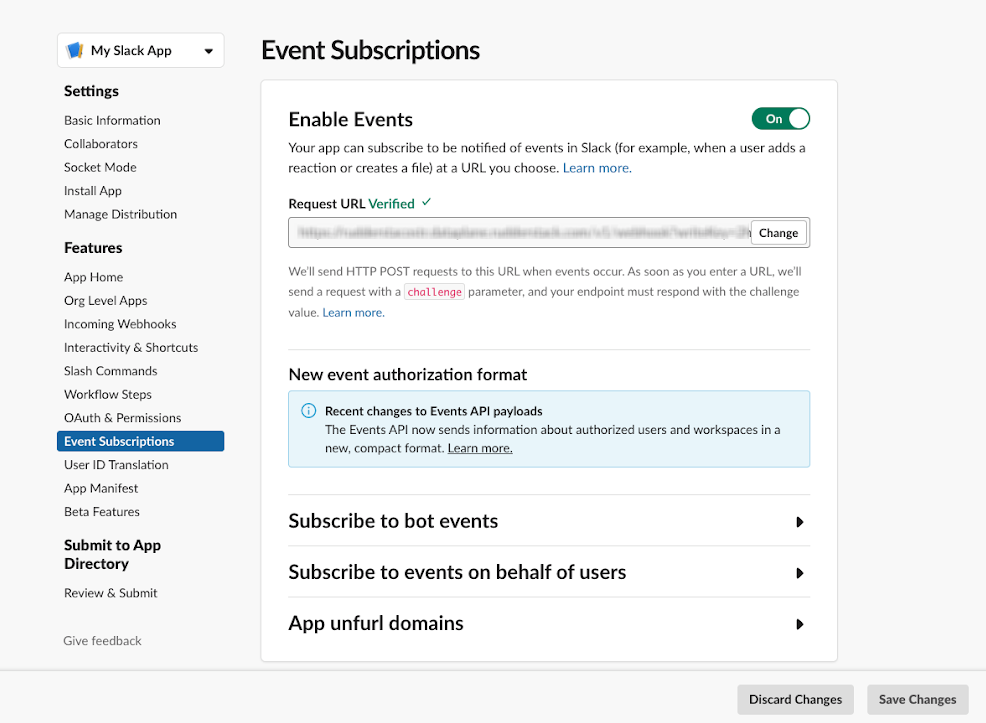Click Recent changes to Events API payloads text

pos(433,411)
